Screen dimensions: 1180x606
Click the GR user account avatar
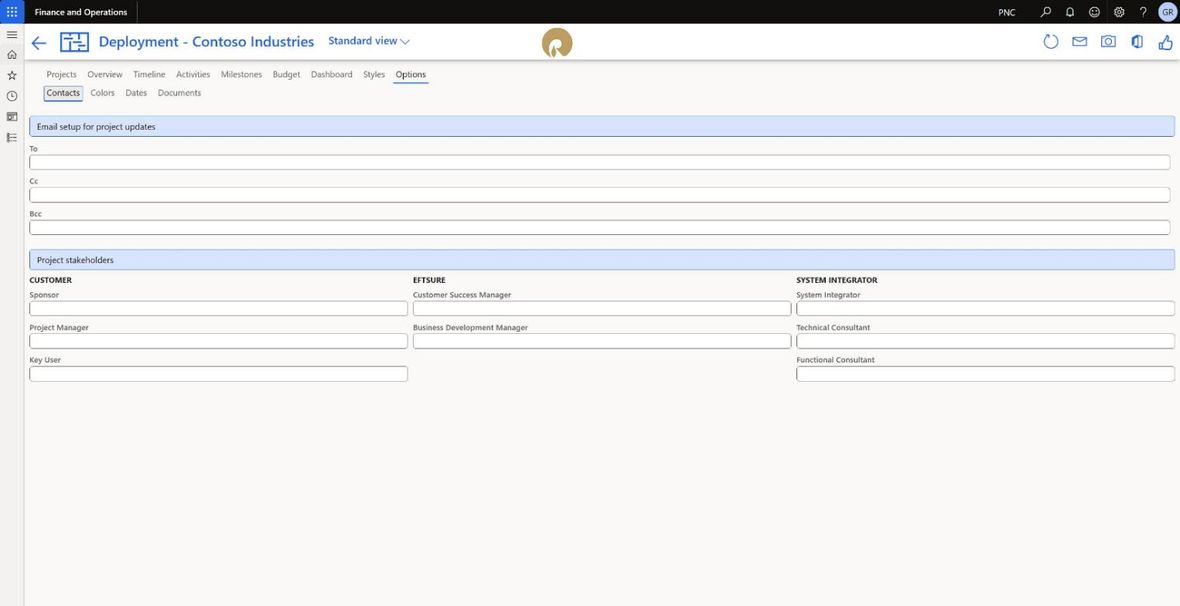tap(1166, 12)
